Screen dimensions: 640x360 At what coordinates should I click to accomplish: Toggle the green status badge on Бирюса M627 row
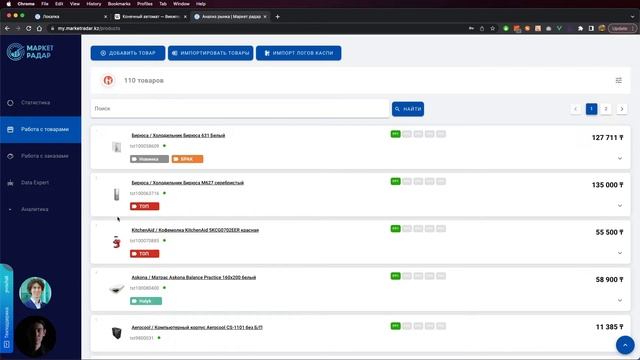pos(396,181)
